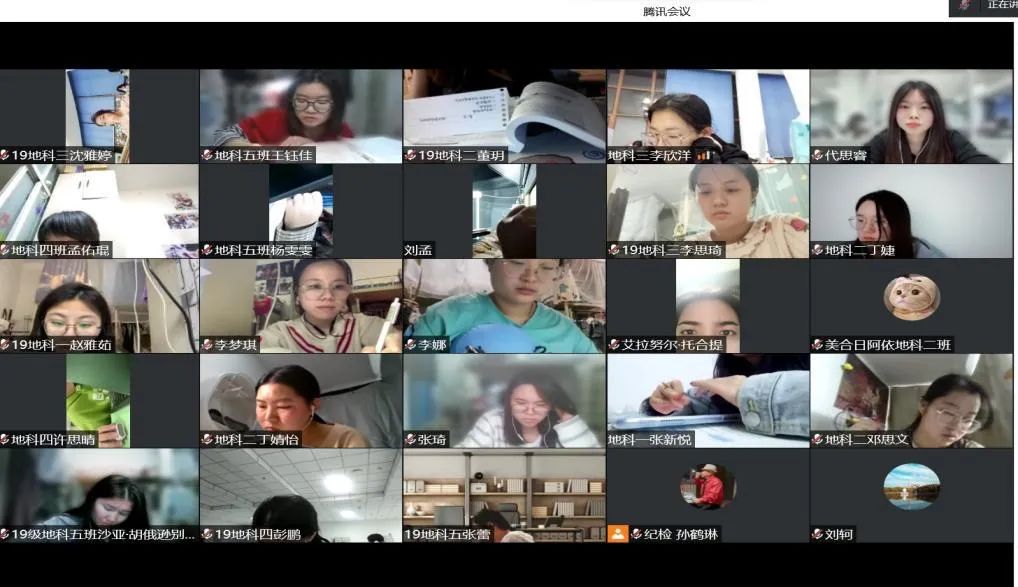Click the muted mic icon beside 李梦琪
The height and width of the screenshot is (587, 1018).
[x=207, y=345]
